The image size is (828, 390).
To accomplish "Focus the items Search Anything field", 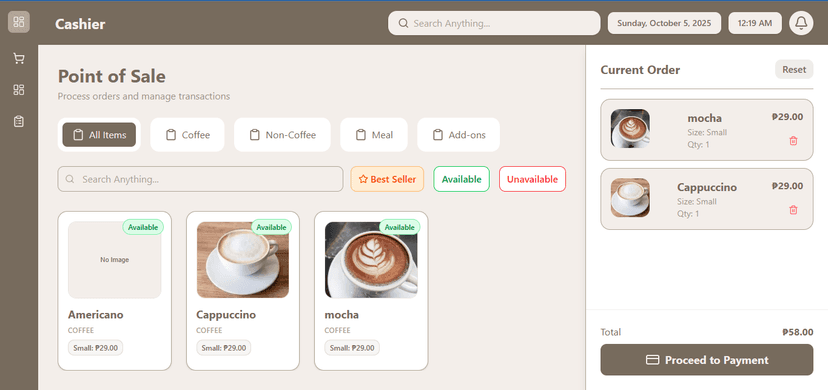I will pos(200,179).
